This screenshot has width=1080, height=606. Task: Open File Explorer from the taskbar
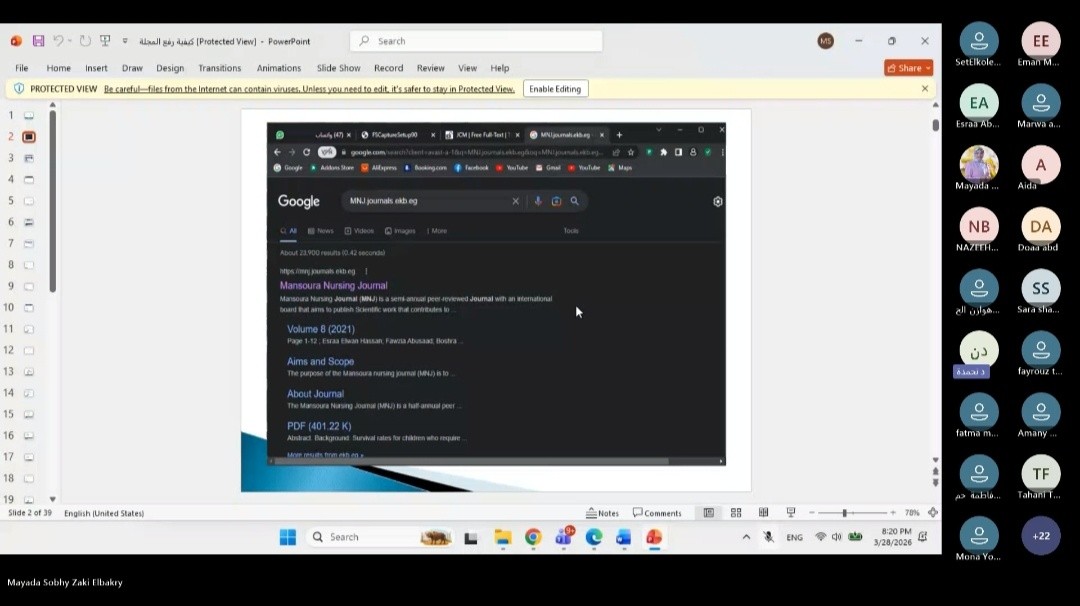click(503, 537)
